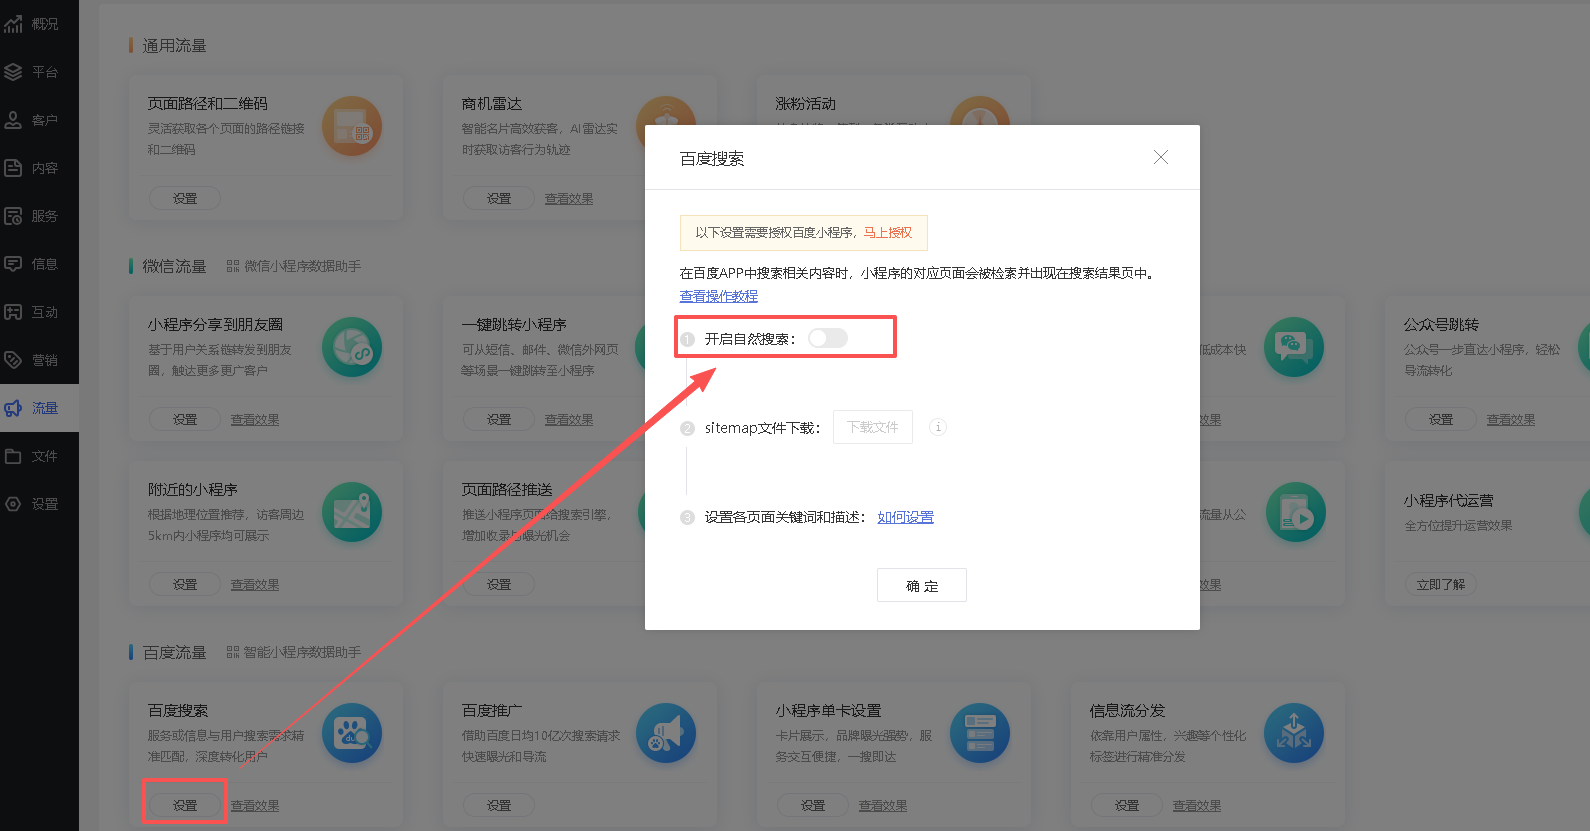Open the 查看操作教程 link
Viewport: 1590px width, 831px height.
pyautogui.click(x=719, y=296)
